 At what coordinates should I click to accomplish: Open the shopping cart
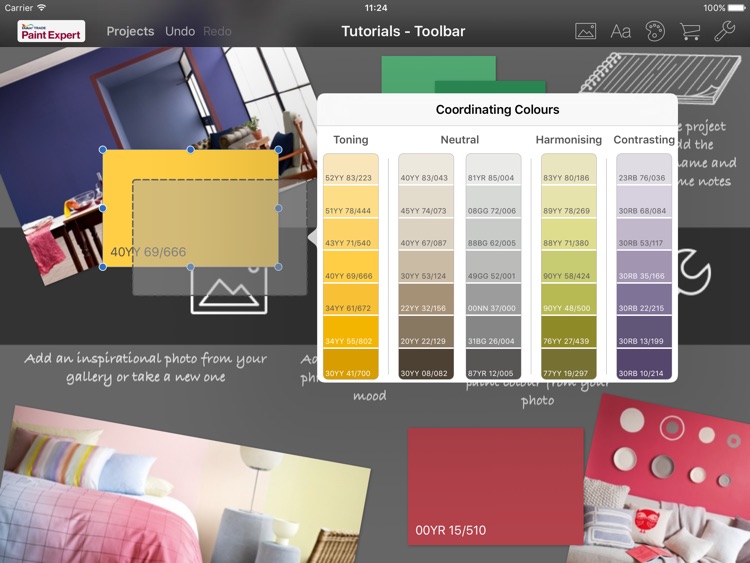click(690, 32)
